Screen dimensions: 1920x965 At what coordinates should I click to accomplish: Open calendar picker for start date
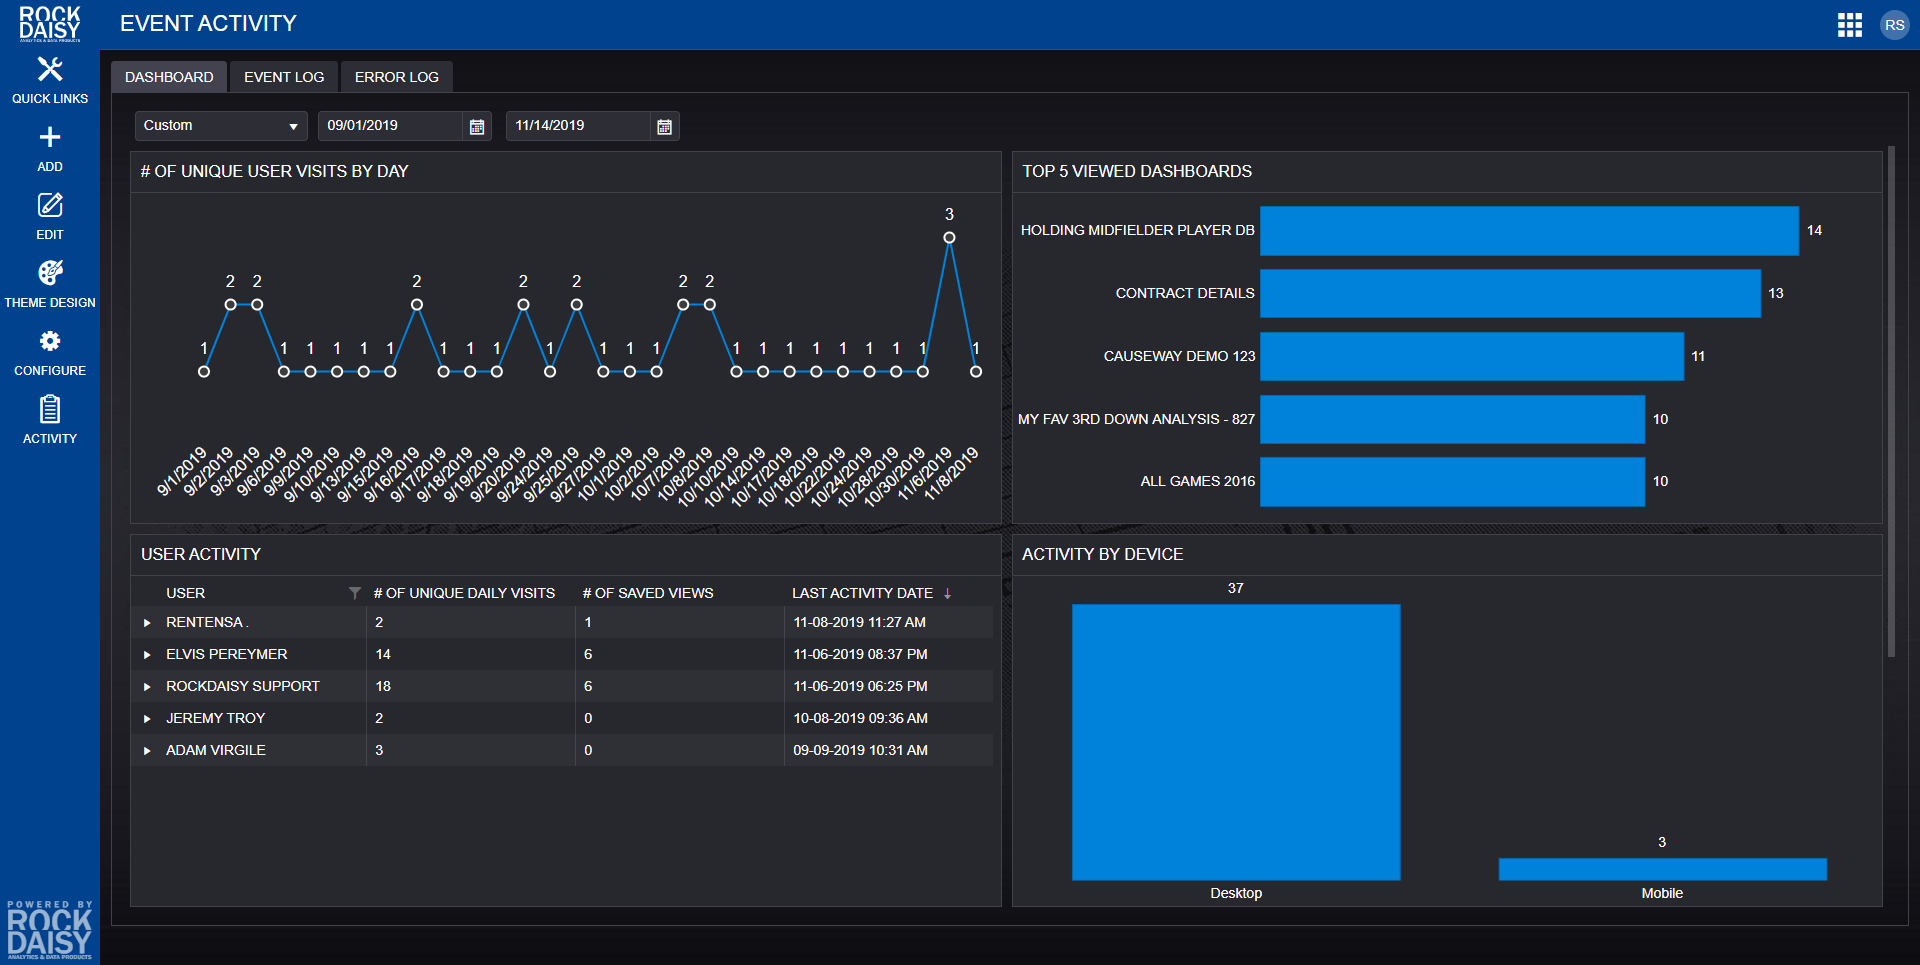point(477,126)
